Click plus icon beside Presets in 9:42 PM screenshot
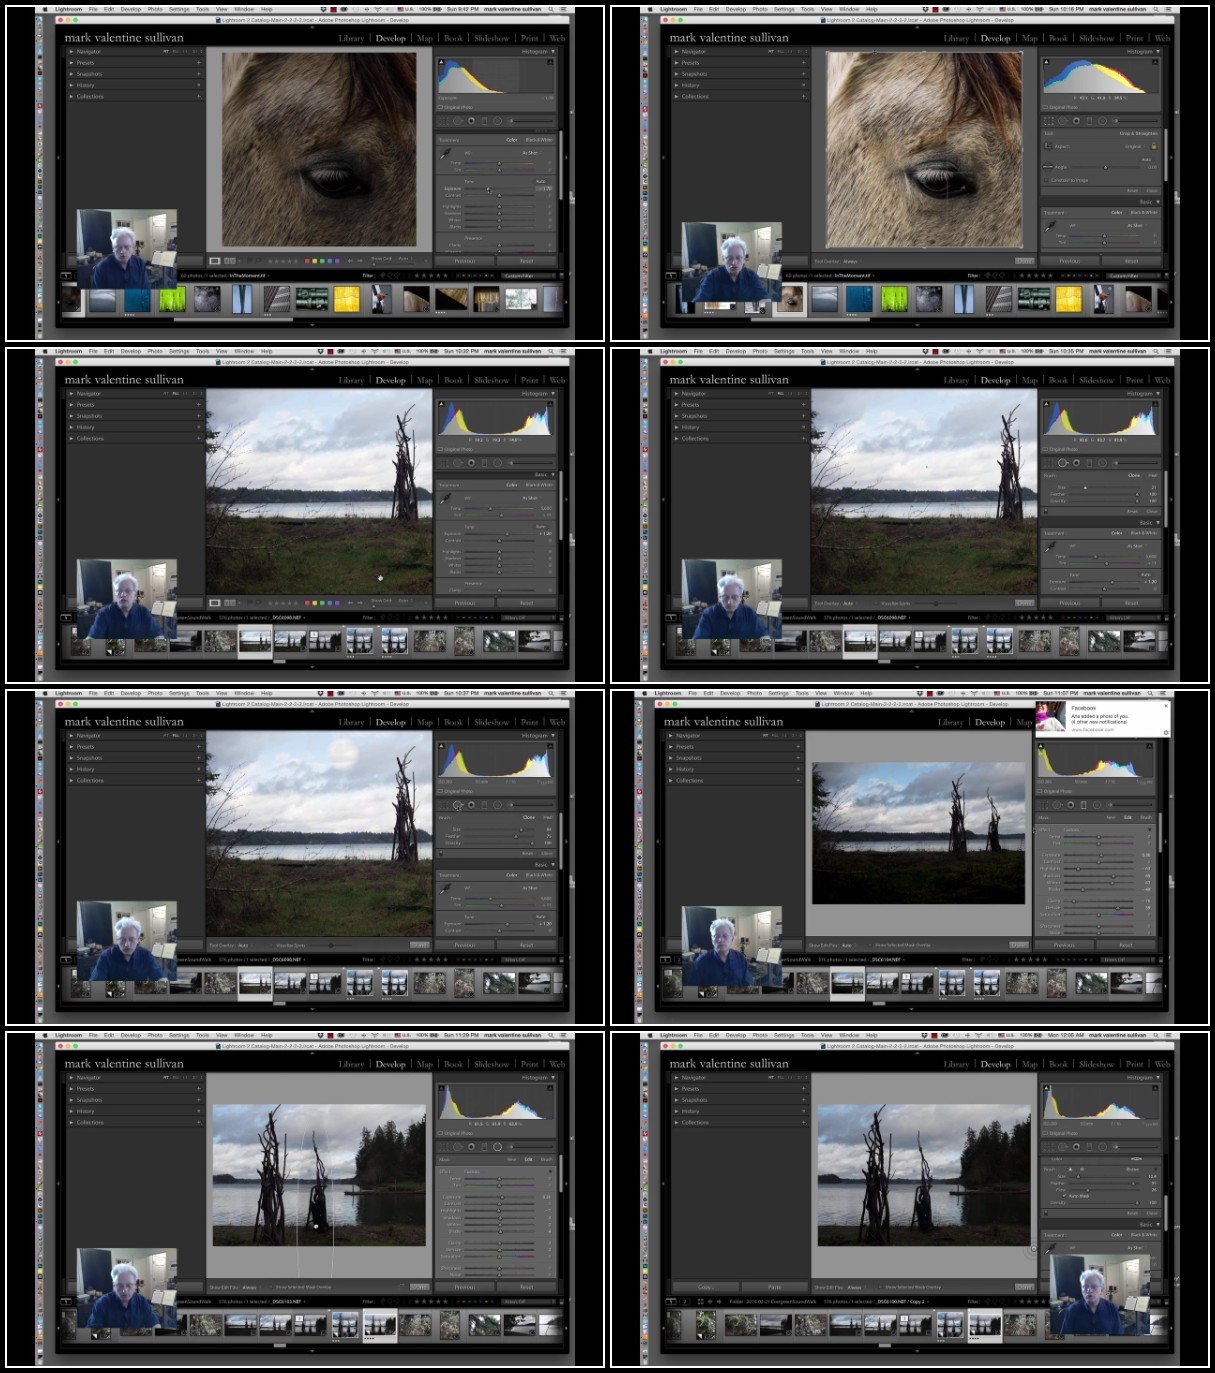Image resolution: width=1215 pixels, height=1373 pixels. [x=199, y=63]
